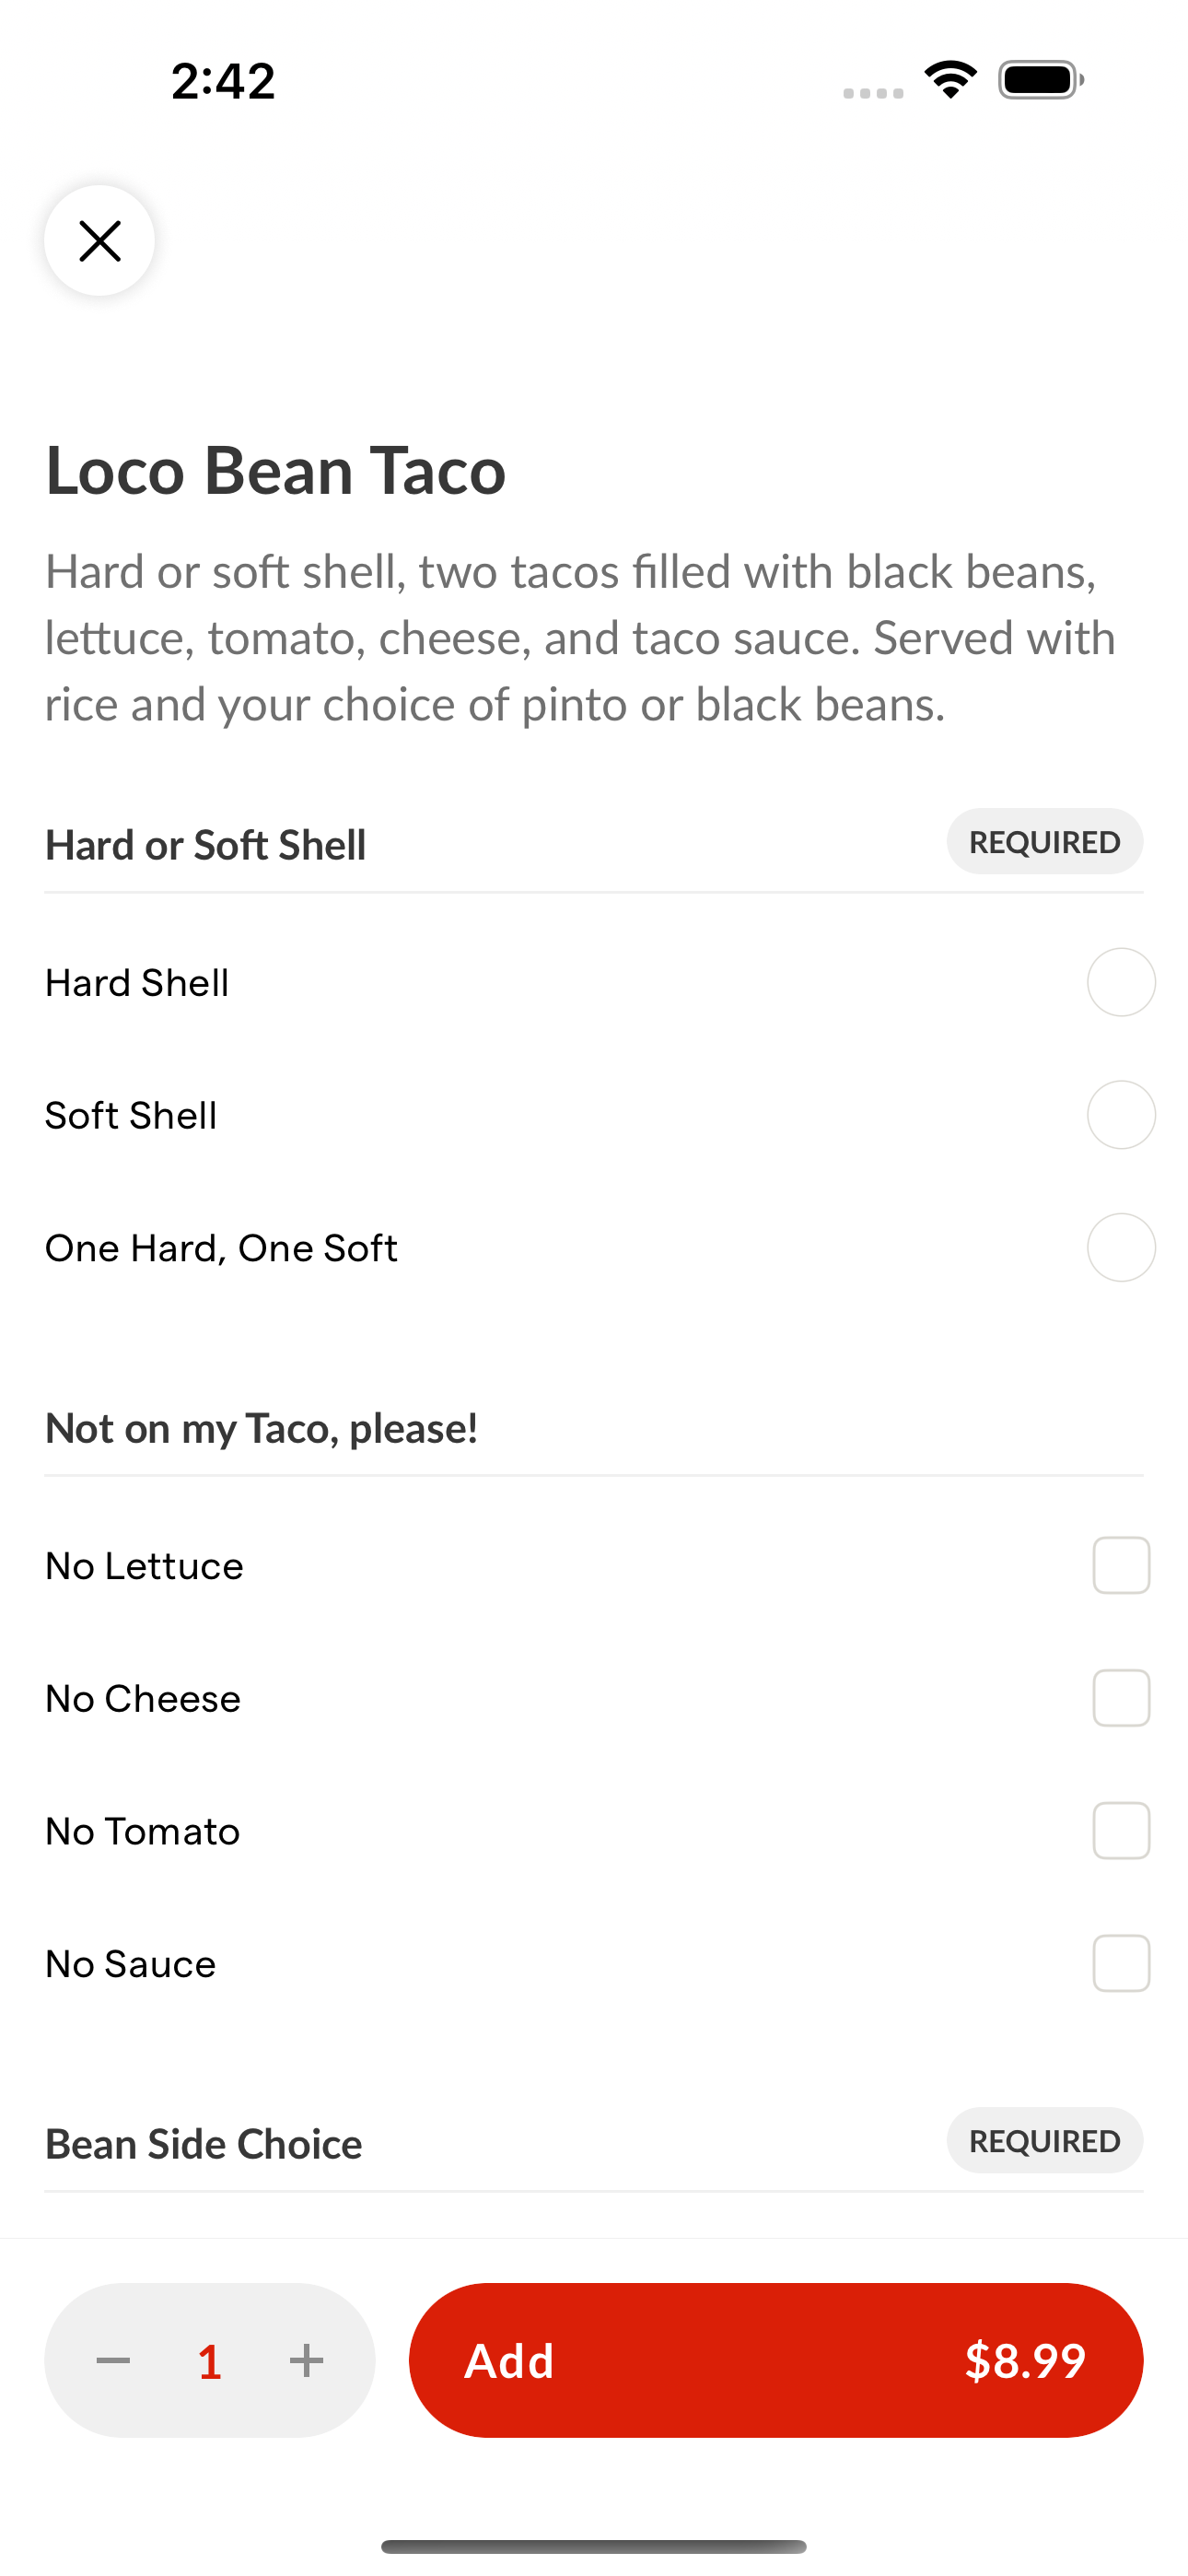Tap the minus icon to decrease quantity

[x=113, y=2360]
